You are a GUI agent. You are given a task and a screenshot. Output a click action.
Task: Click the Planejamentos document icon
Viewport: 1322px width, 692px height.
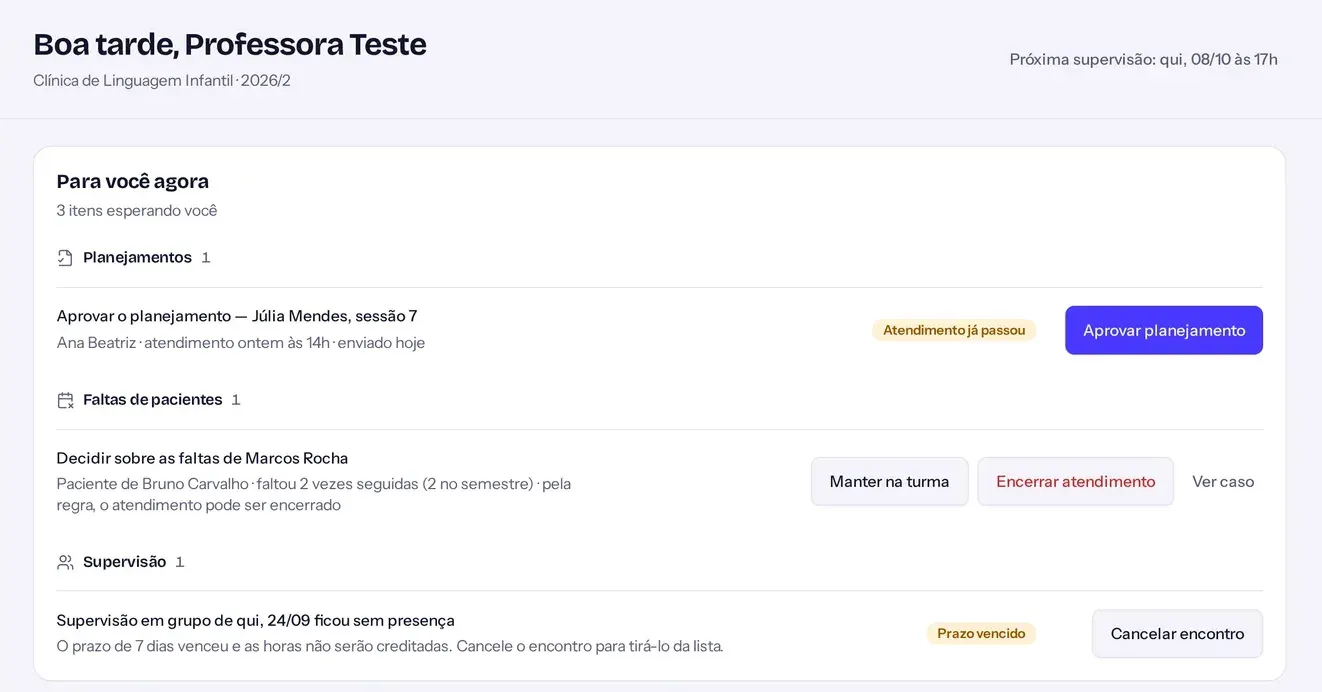tap(65, 258)
